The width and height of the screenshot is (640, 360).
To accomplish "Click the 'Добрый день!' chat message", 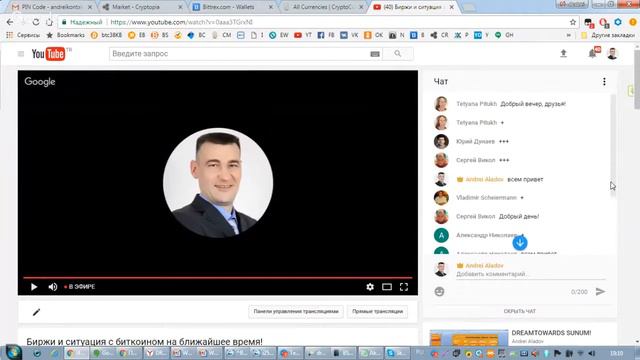I will click(x=519, y=216).
